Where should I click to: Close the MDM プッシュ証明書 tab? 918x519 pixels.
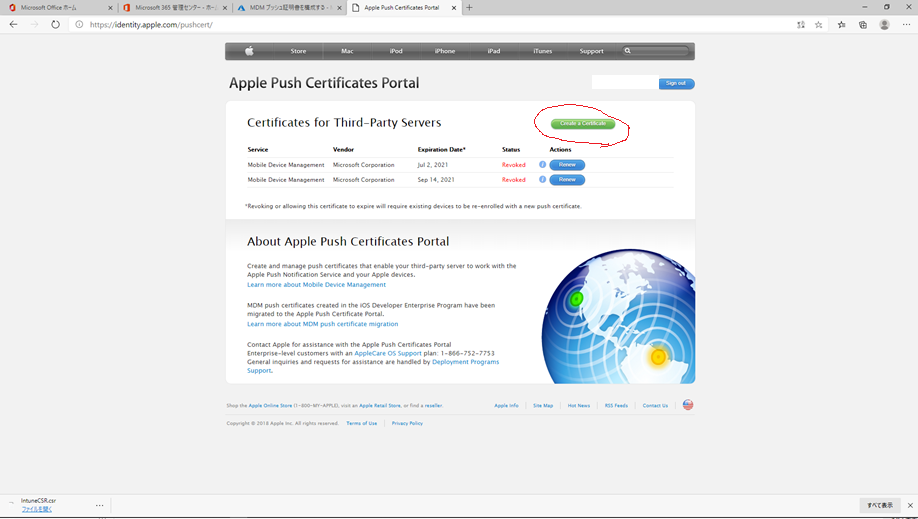click(x=339, y=8)
